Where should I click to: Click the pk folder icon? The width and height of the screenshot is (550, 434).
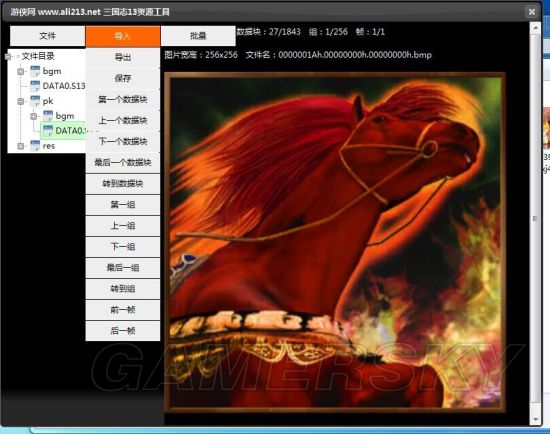point(35,101)
